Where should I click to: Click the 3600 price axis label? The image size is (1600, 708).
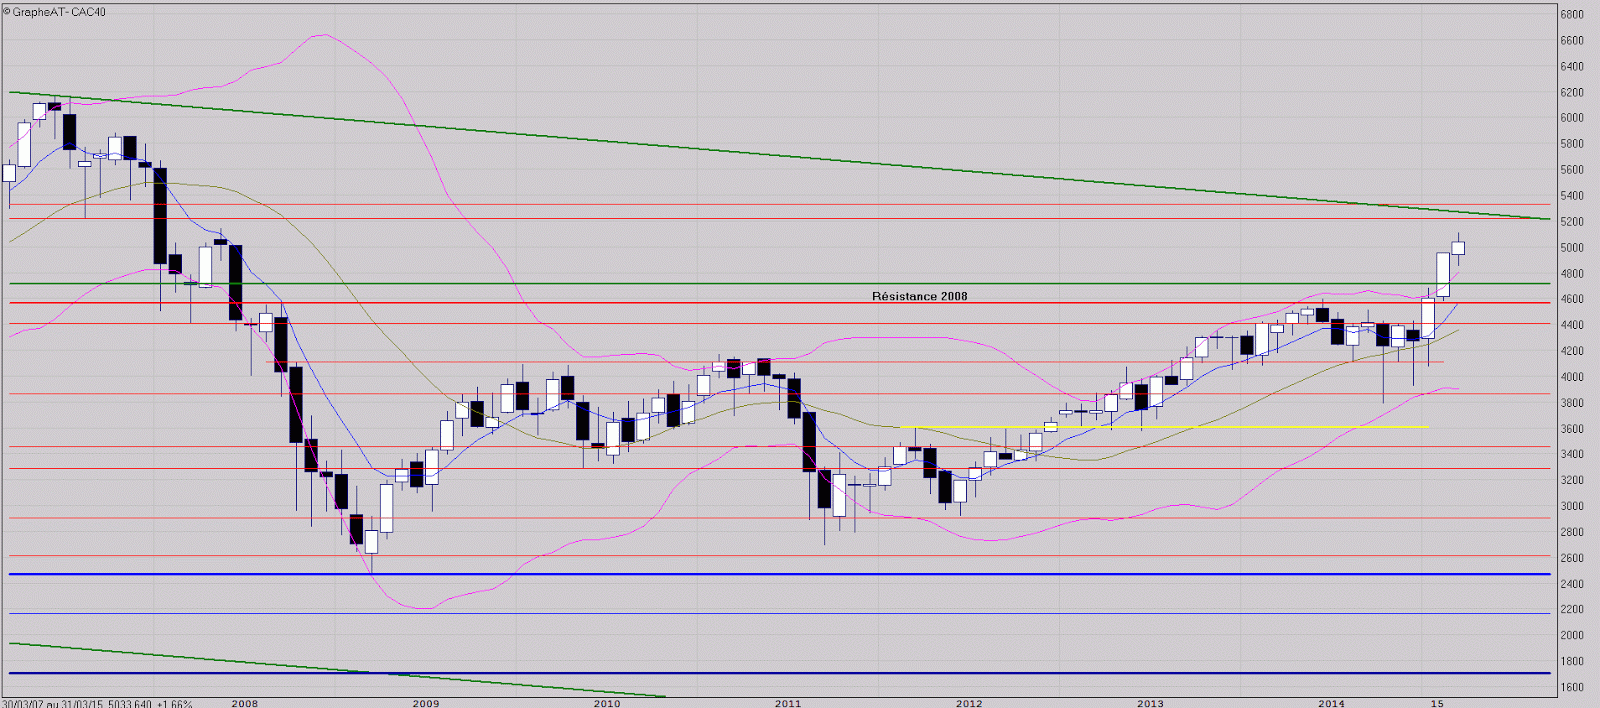point(1572,429)
